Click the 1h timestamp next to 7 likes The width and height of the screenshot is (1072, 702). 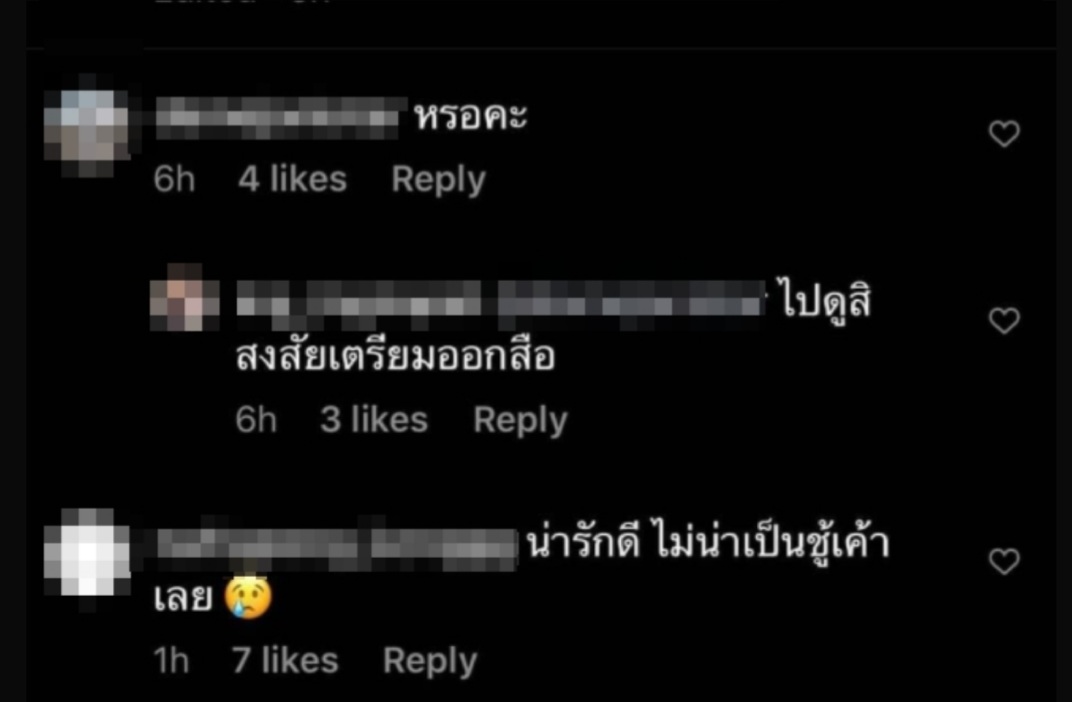(171, 660)
